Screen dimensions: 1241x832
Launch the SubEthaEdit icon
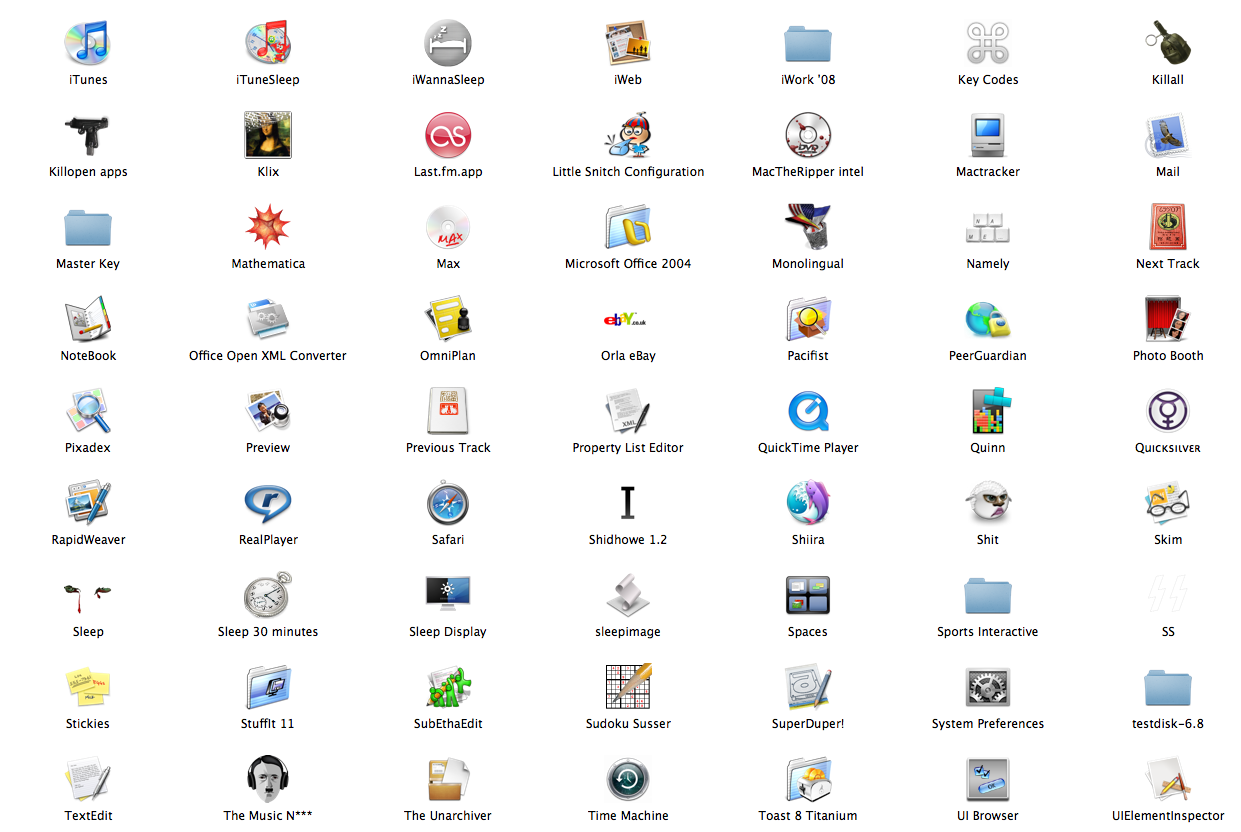448,686
